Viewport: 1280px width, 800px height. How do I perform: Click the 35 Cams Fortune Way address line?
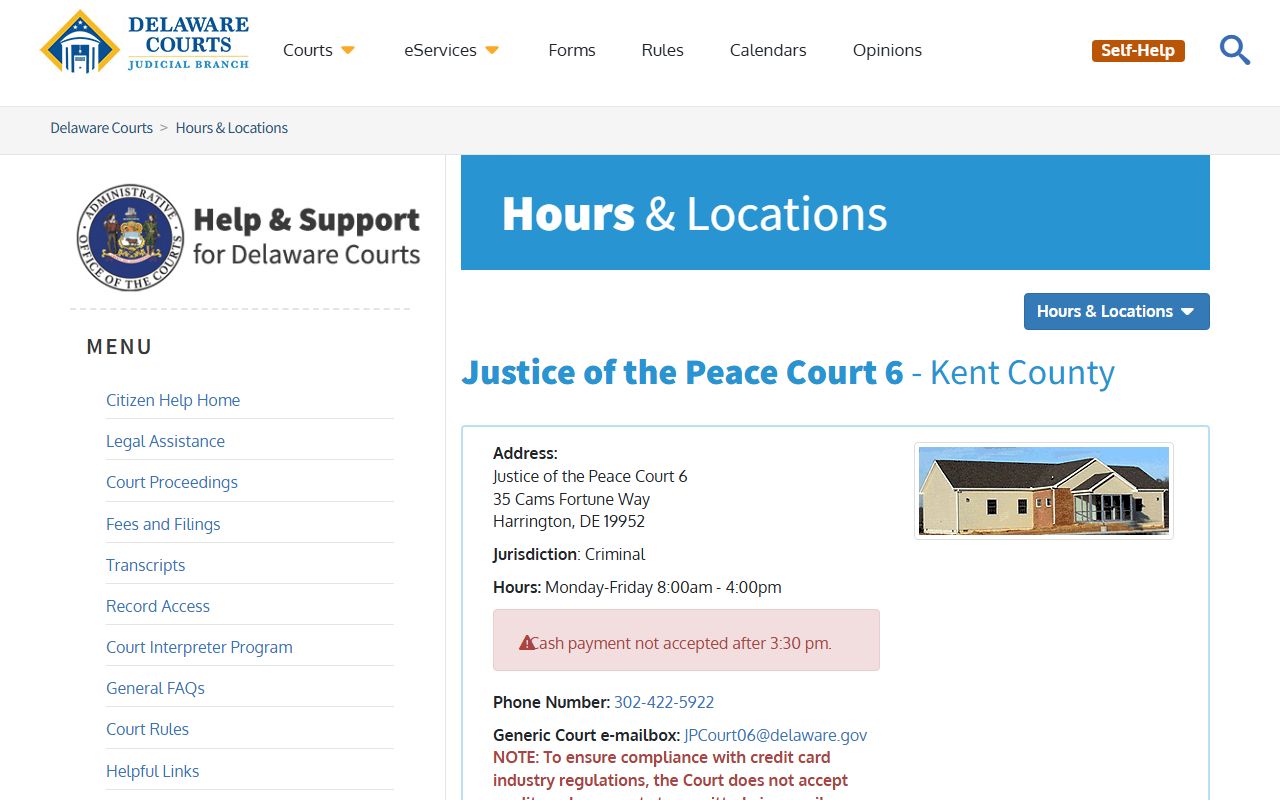coord(571,499)
